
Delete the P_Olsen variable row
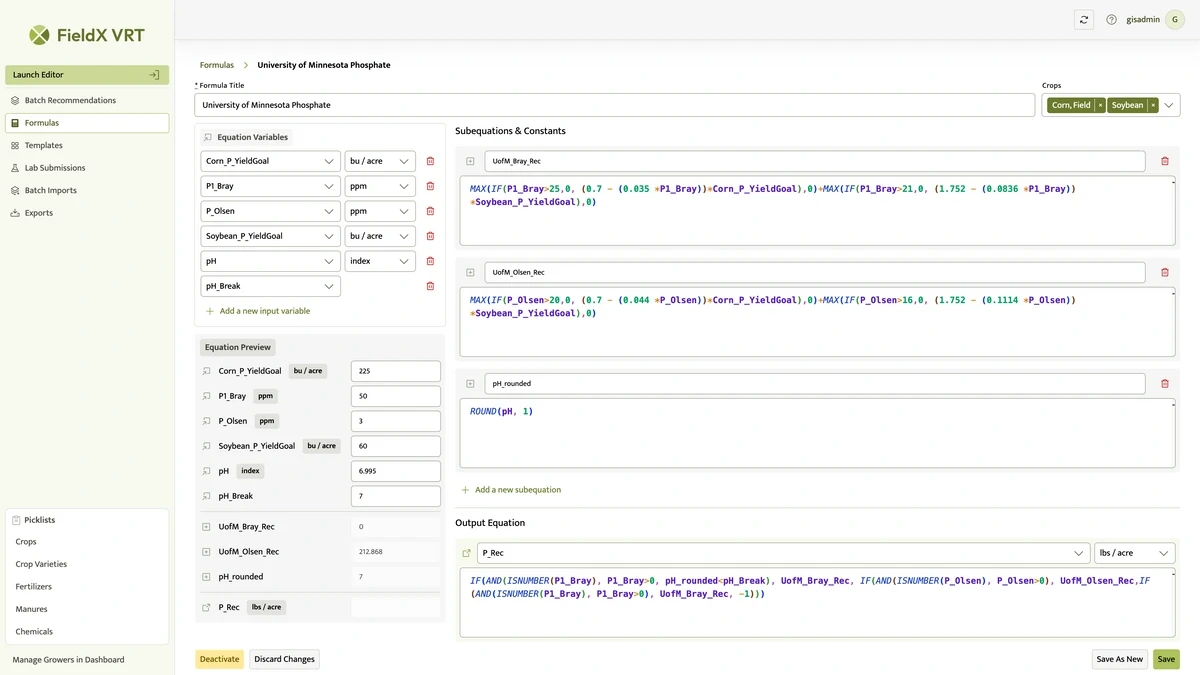[x=430, y=211]
